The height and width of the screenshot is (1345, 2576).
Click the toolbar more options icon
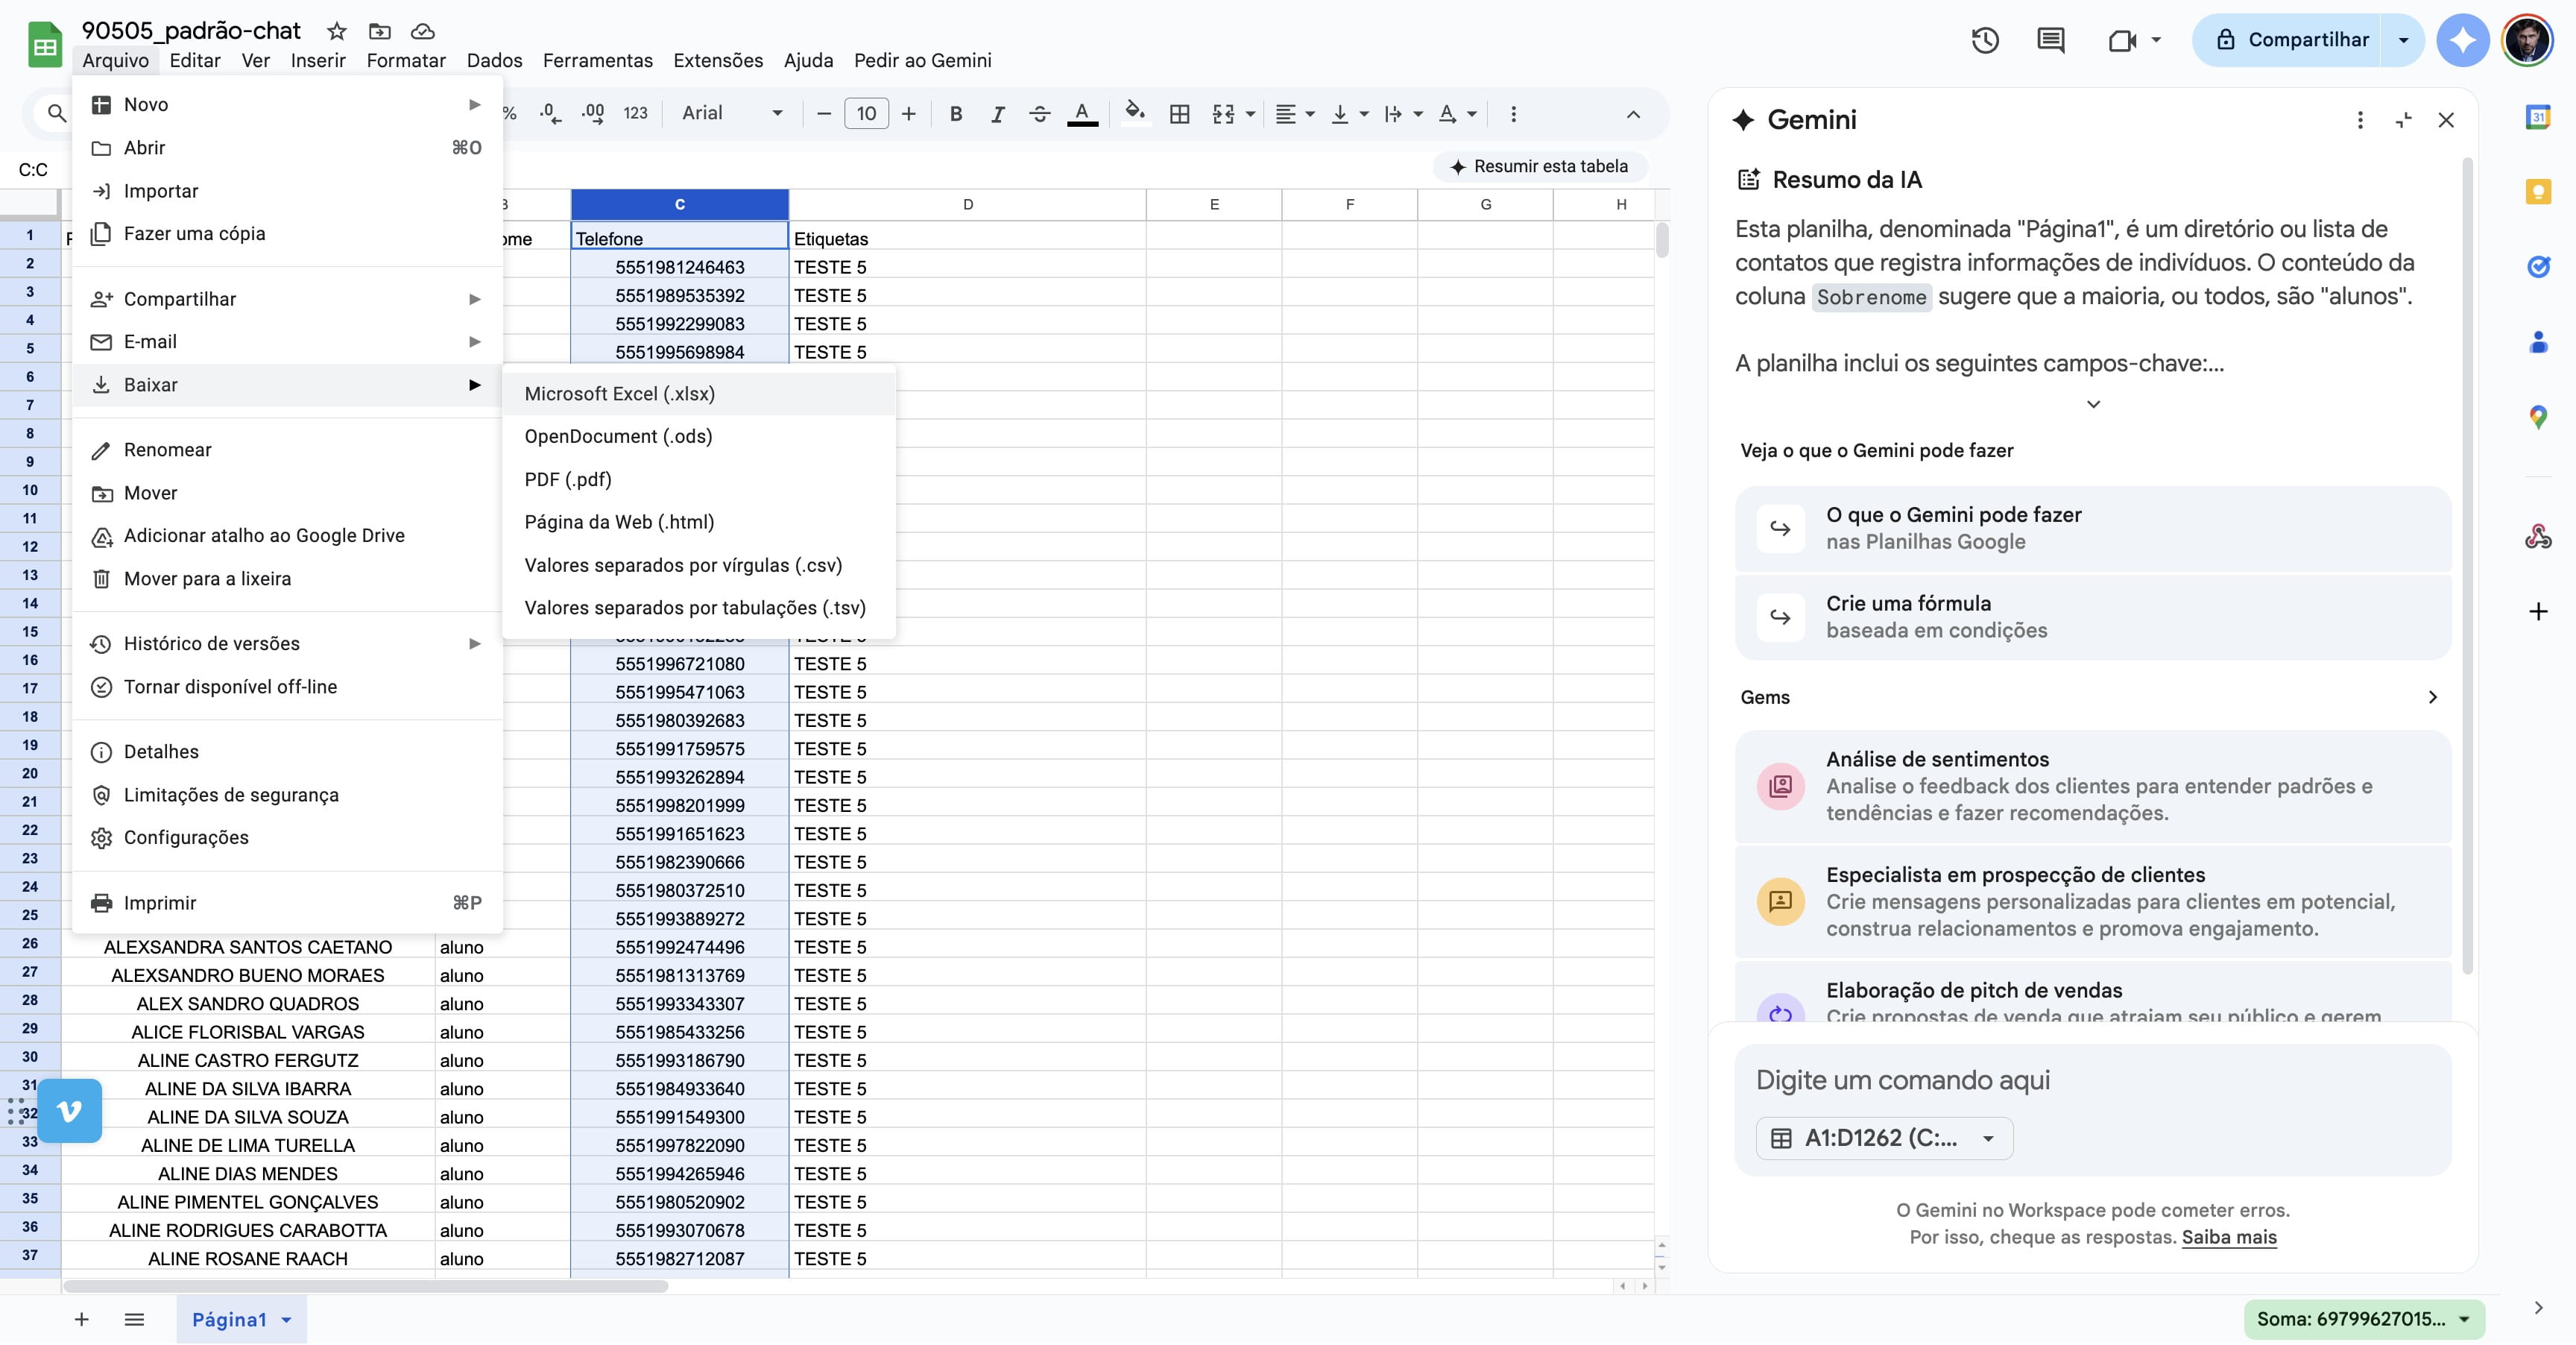coord(1513,114)
